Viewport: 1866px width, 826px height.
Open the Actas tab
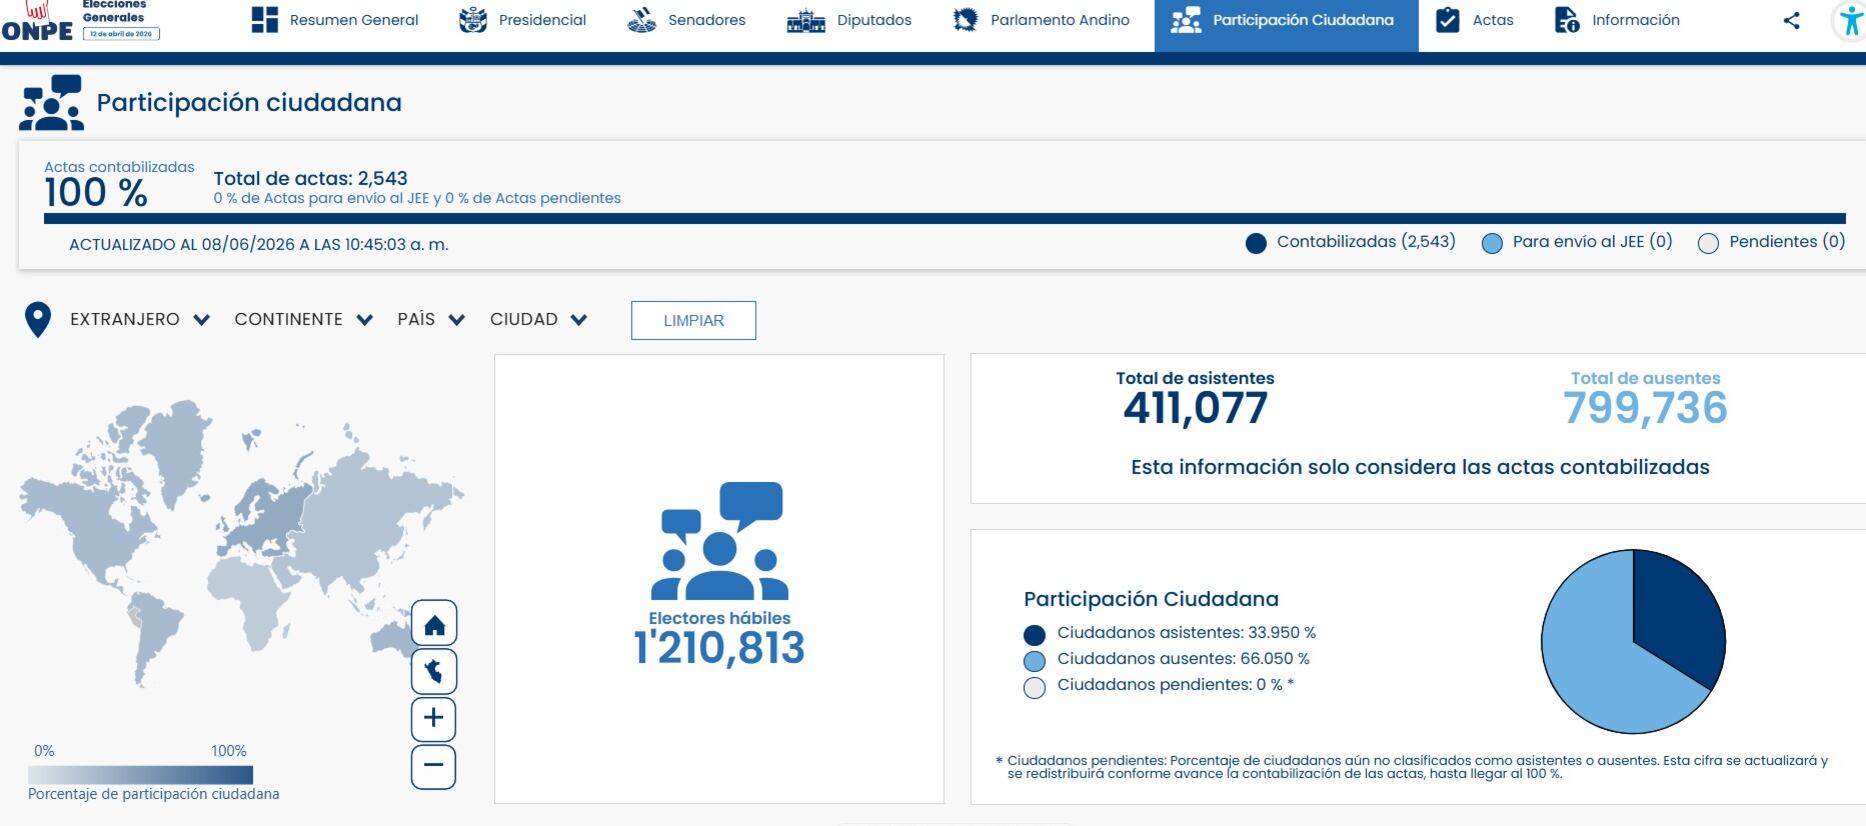[x=1475, y=20]
